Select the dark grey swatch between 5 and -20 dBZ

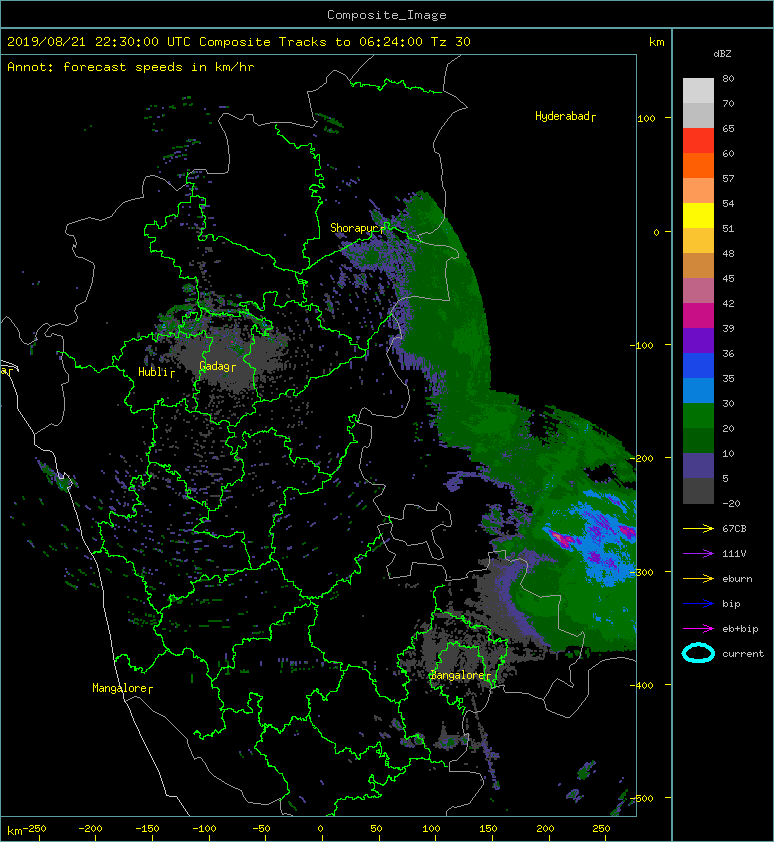tap(698, 490)
